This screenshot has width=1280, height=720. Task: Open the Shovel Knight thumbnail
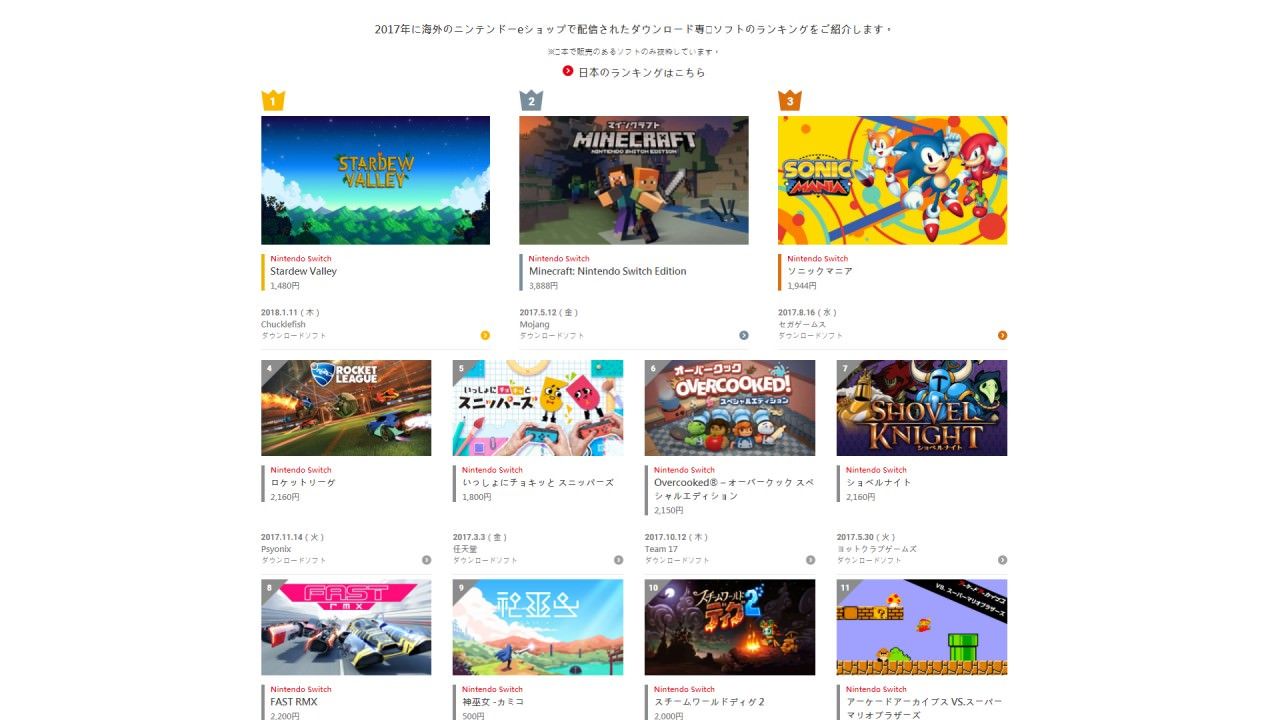coord(922,408)
